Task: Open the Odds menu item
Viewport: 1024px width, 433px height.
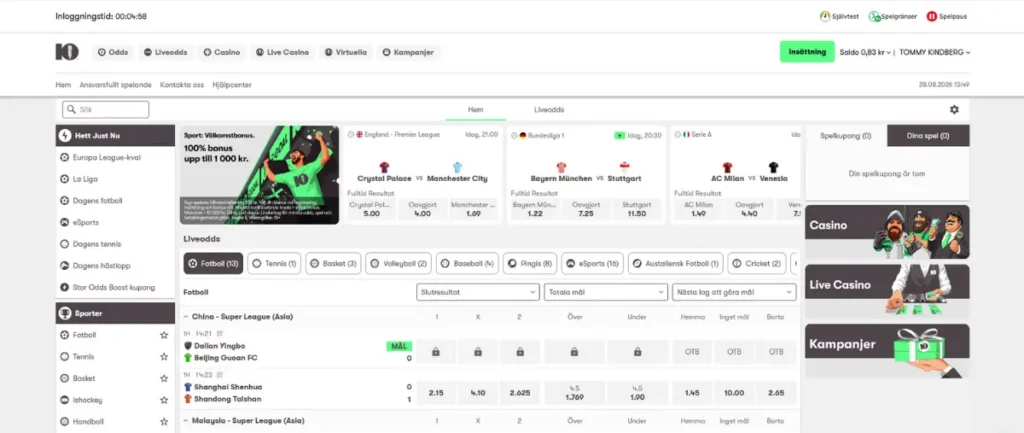Action: point(113,52)
